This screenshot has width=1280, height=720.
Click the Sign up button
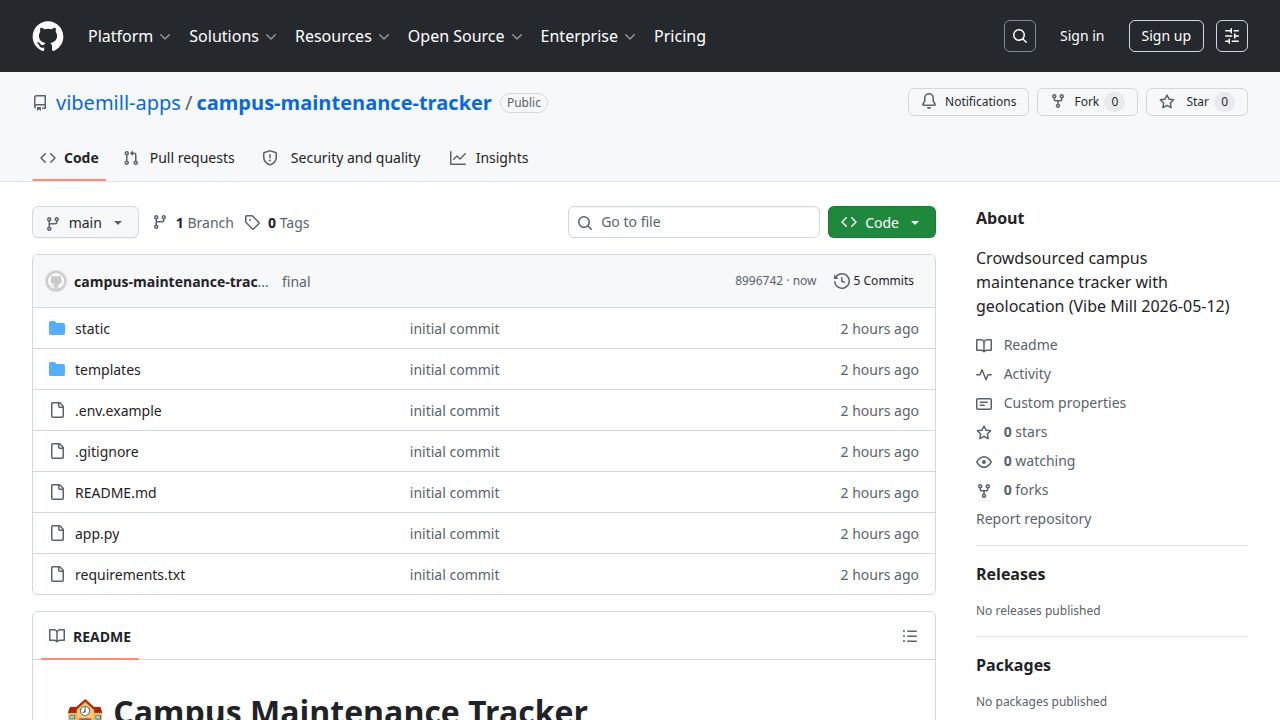1166,36
